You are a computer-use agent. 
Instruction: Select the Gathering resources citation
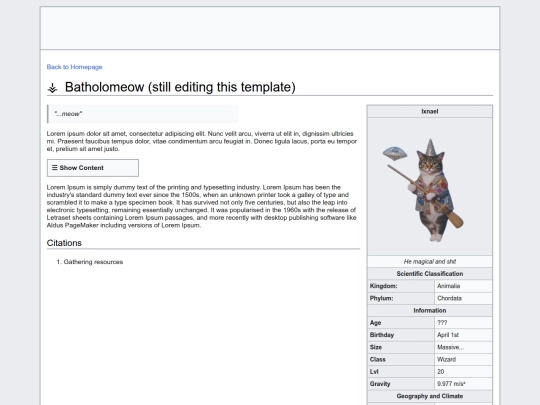pos(93,262)
